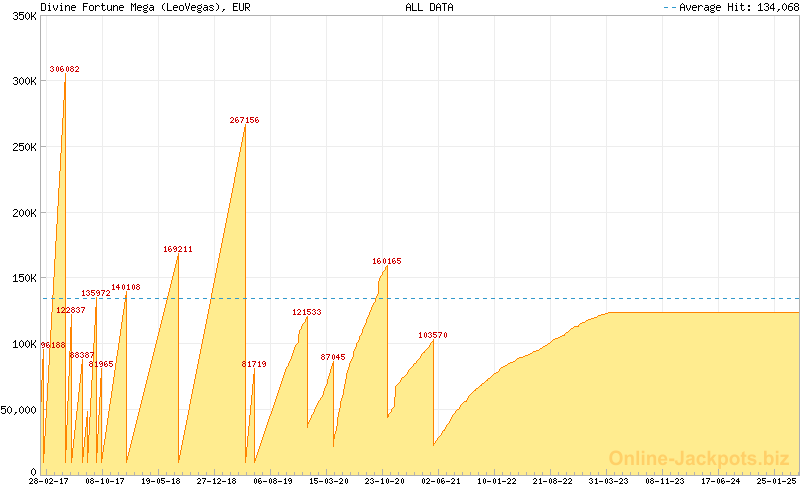Click the 350K y-axis label
This screenshot has height=490, width=800.
coord(22,17)
